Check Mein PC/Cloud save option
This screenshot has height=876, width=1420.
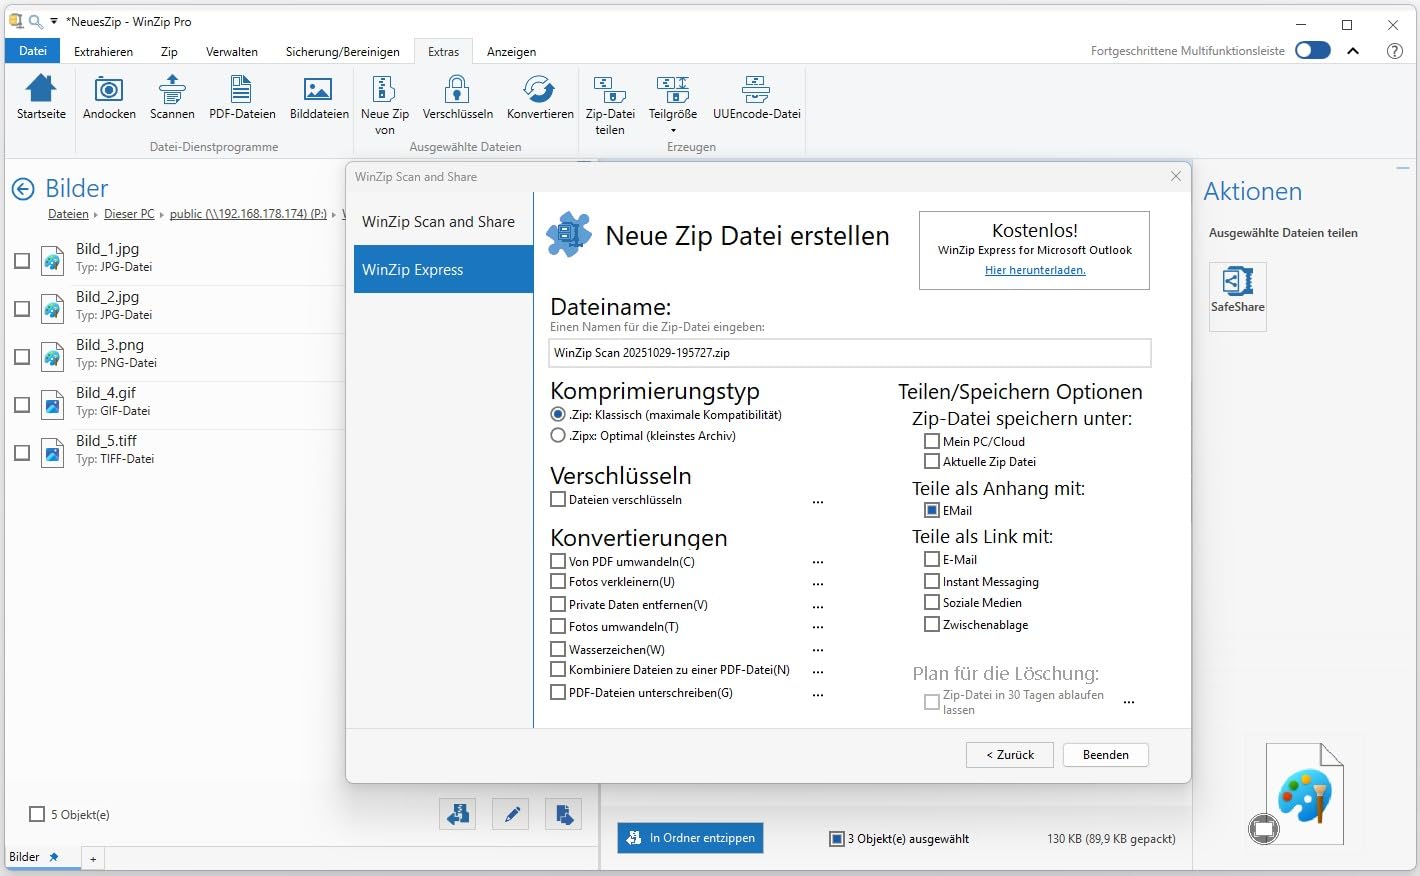(x=932, y=441)
